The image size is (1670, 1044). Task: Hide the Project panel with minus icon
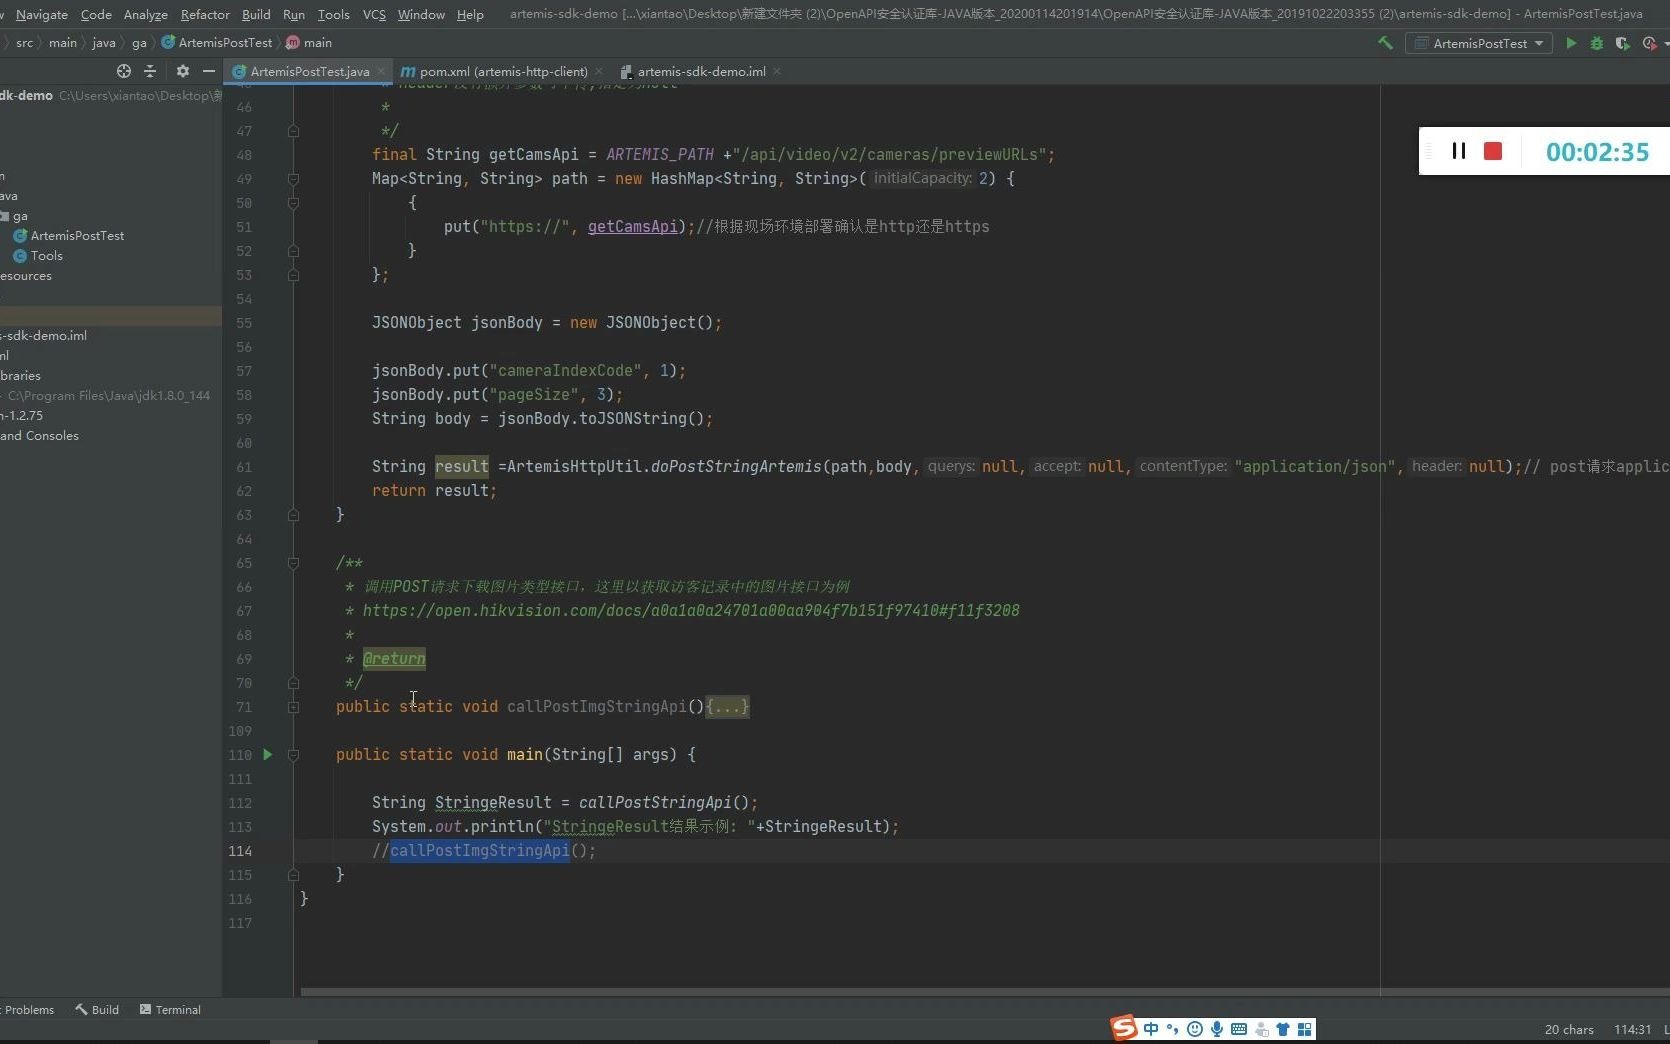pyautogui.click(x=208, y=71)
